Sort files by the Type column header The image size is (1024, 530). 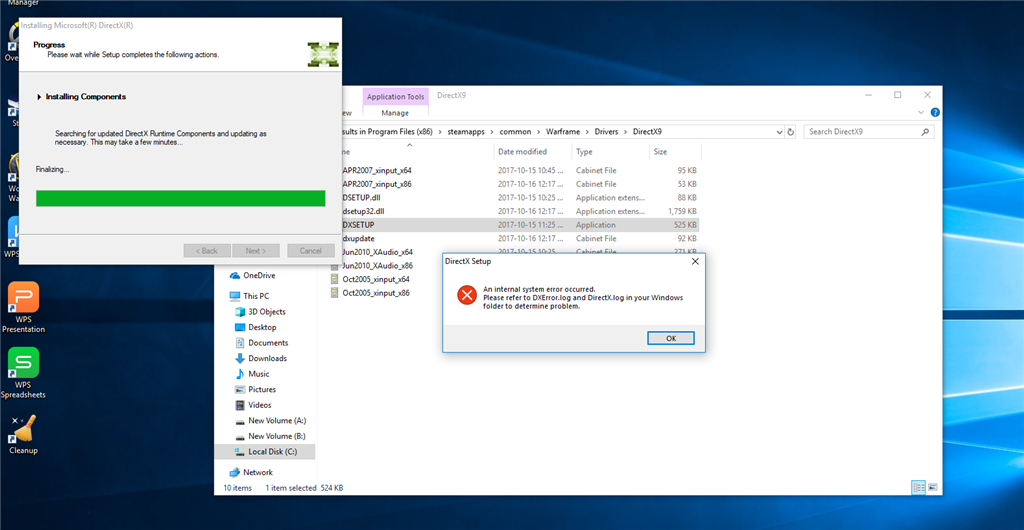pyautogui.click(x=611, y=151)
